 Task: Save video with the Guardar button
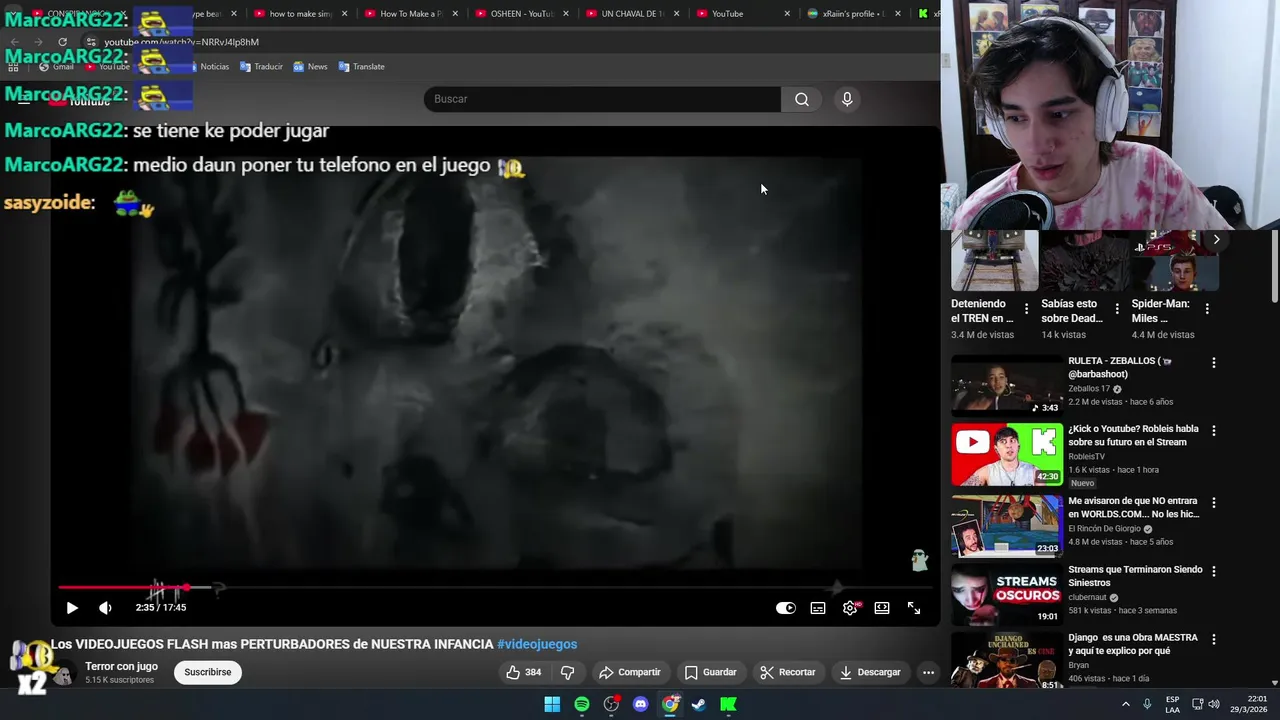coord(711,672)
